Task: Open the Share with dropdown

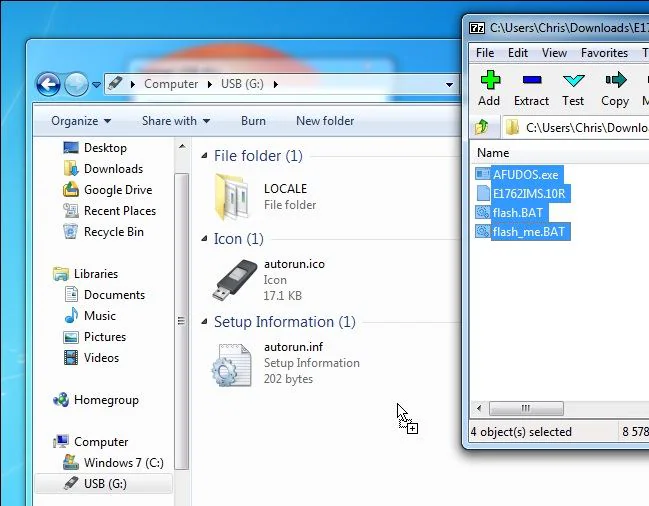Action: (176, 121)
